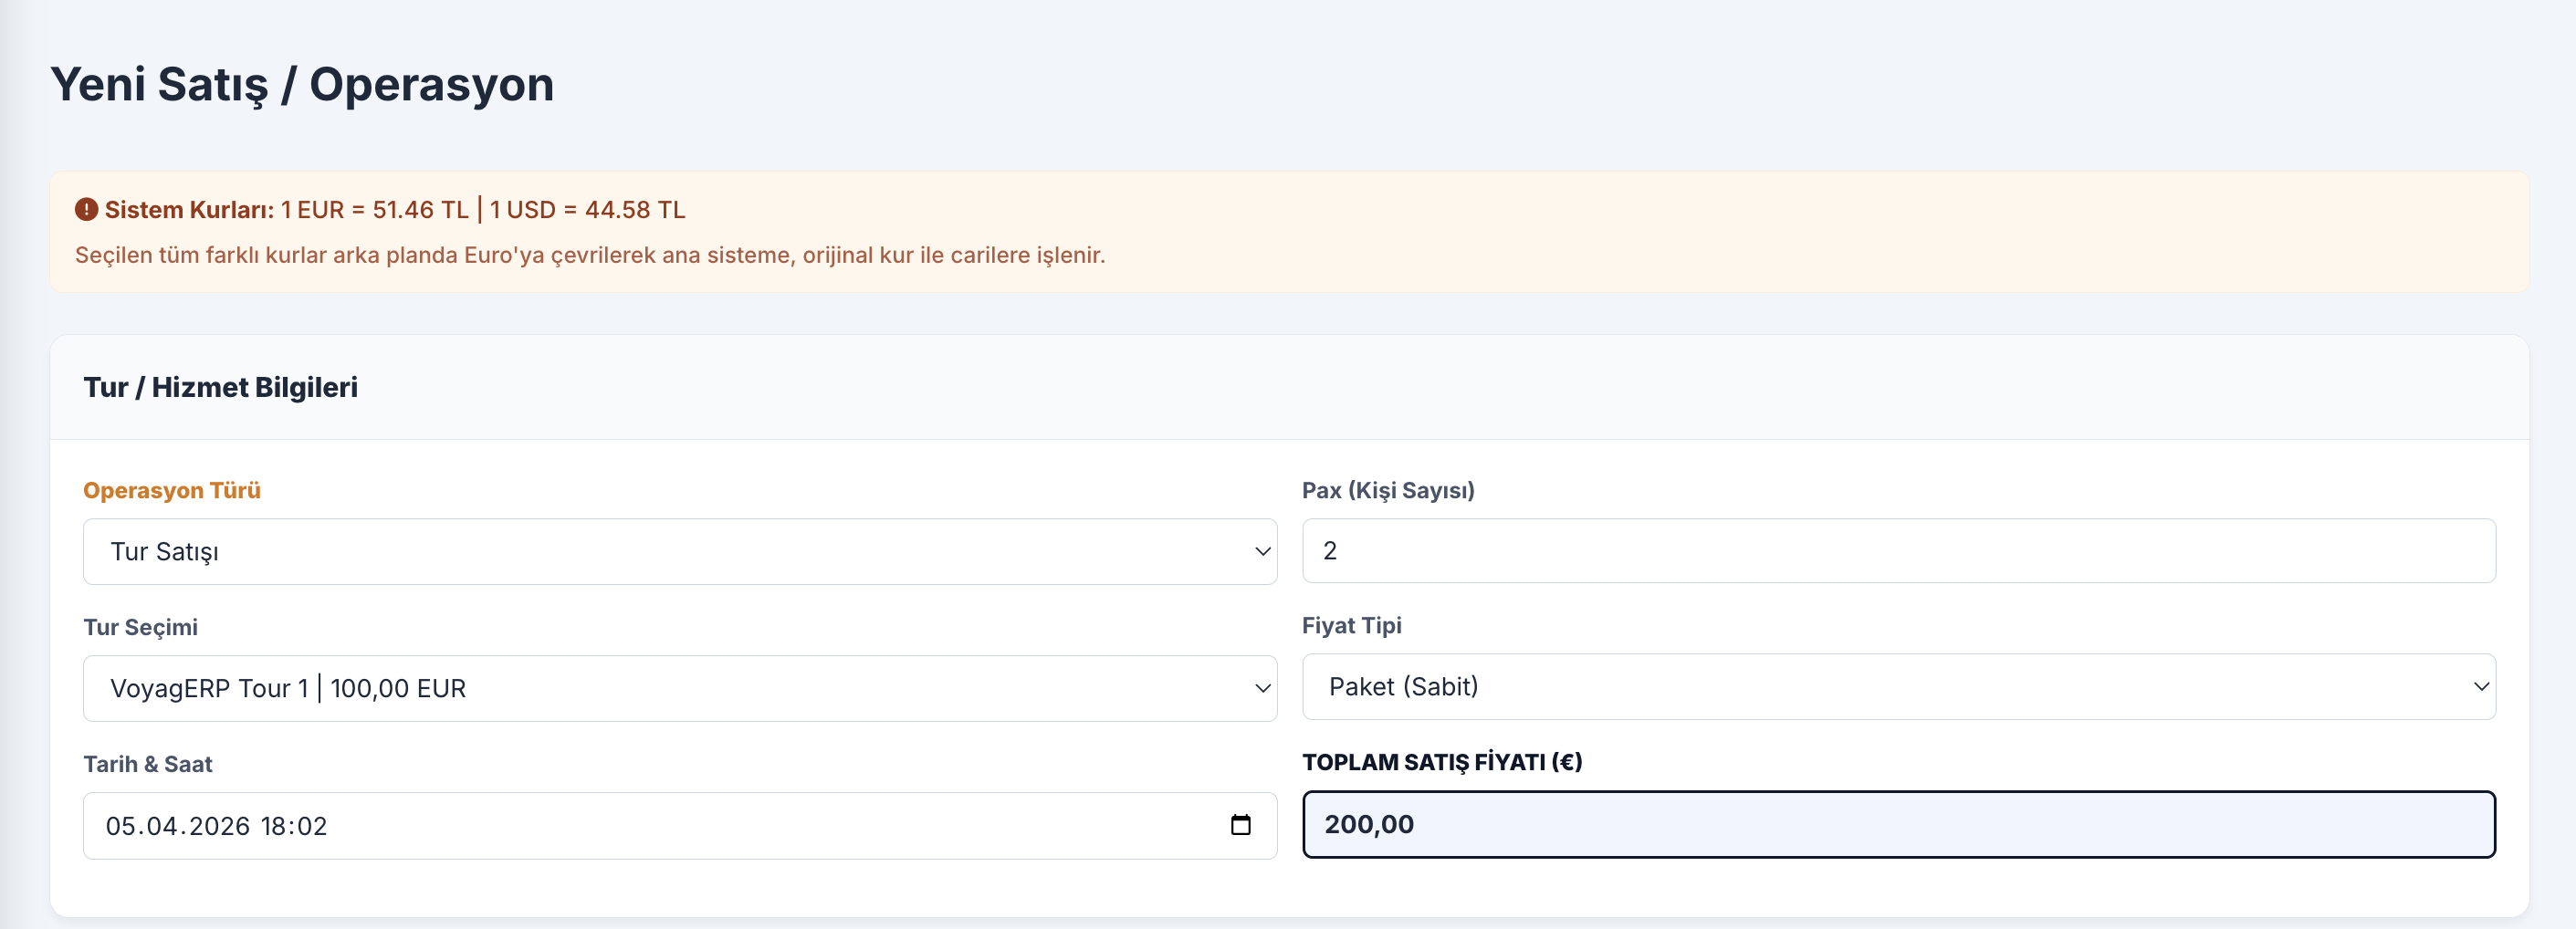Select the year 2026 in the date field

point(219,826)
